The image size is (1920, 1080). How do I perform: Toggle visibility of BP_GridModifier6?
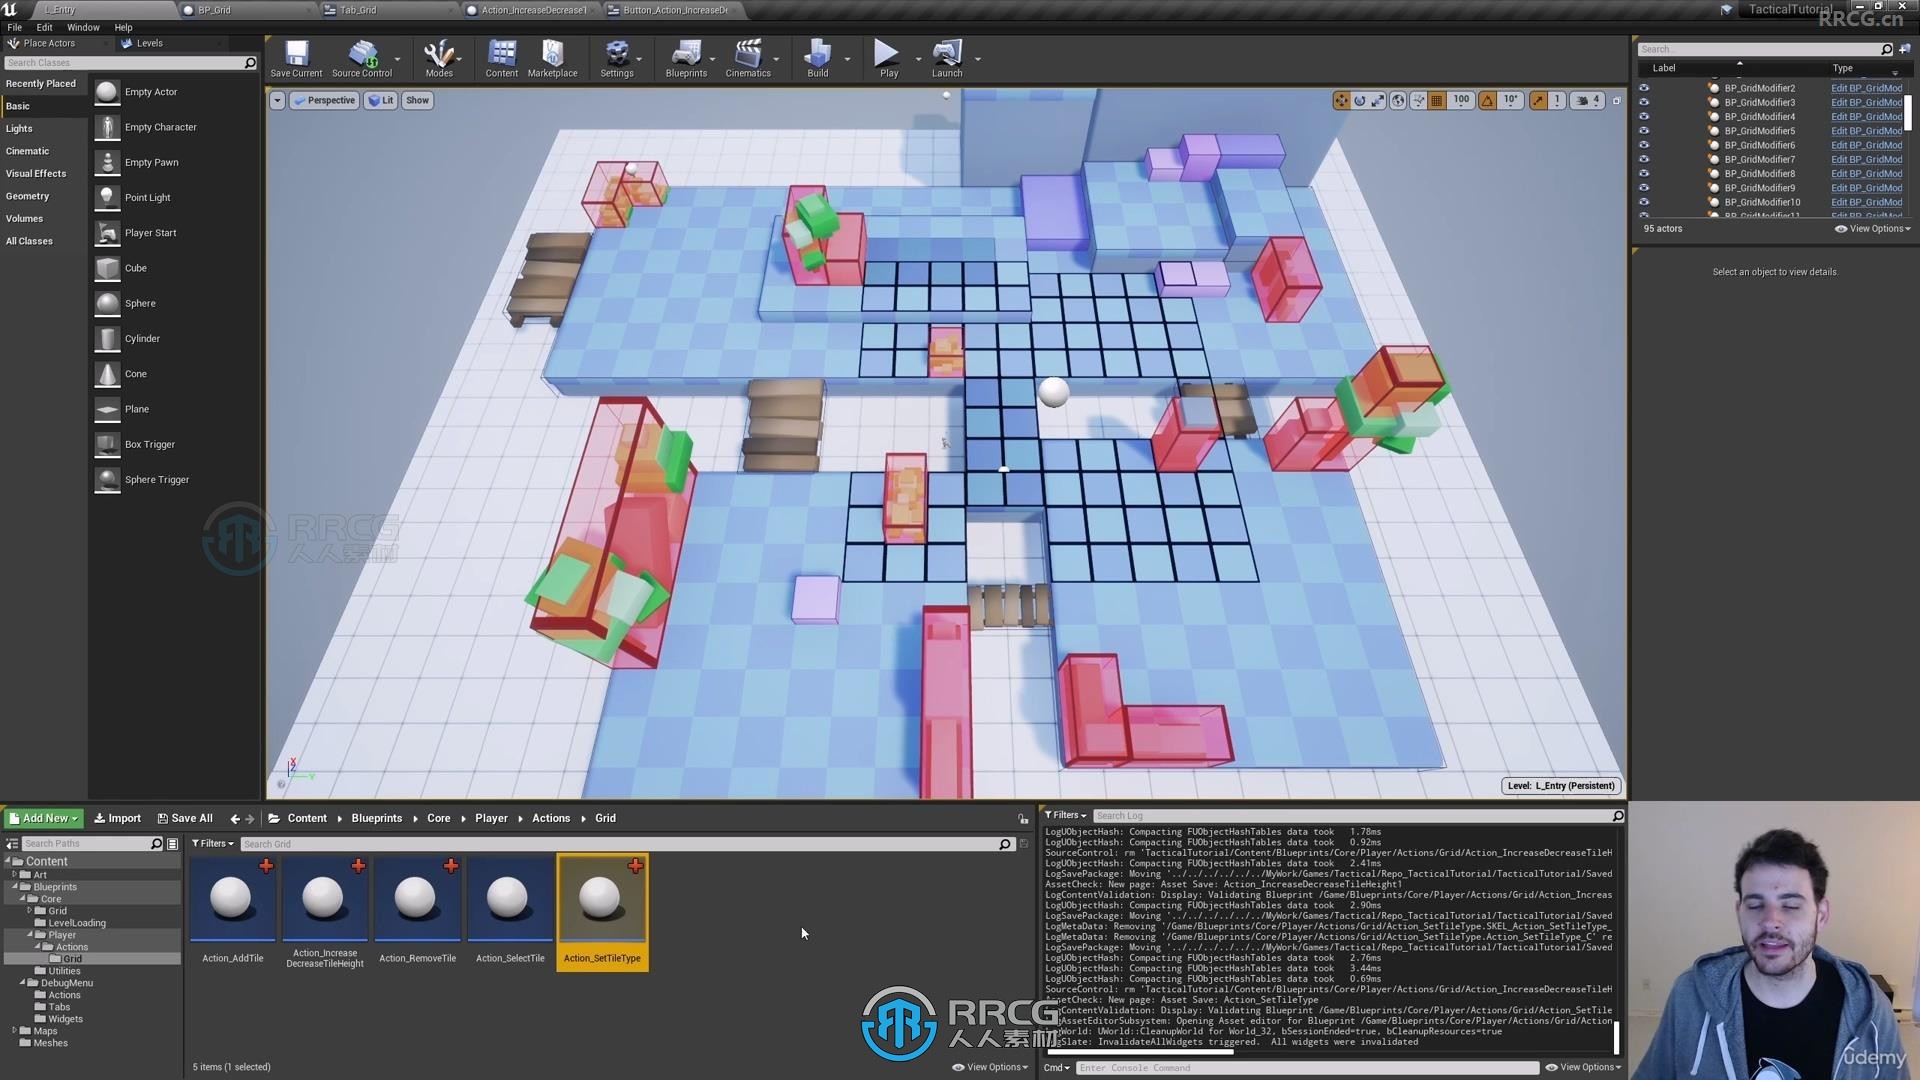point(1643,145)
